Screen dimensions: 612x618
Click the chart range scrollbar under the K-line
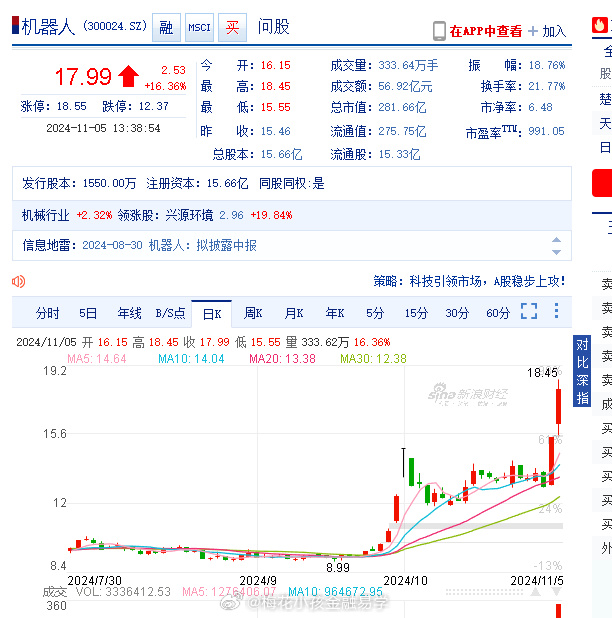click(x=485, y=592)
